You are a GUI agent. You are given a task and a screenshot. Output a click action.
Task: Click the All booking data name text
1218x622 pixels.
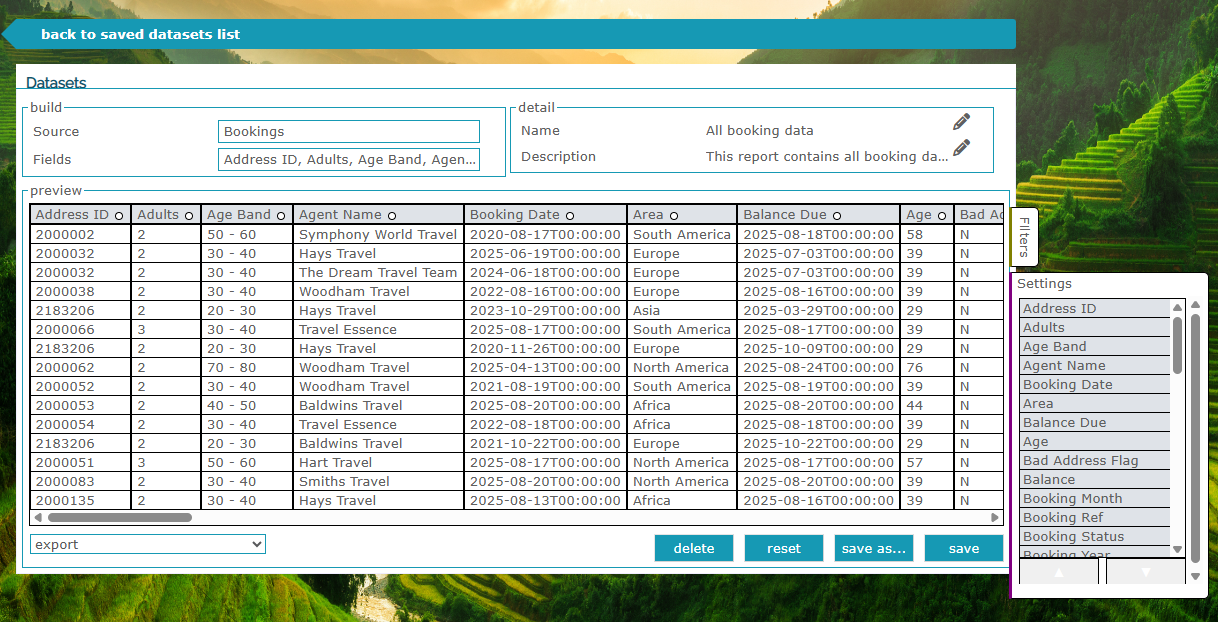click(x=760, y=131)
